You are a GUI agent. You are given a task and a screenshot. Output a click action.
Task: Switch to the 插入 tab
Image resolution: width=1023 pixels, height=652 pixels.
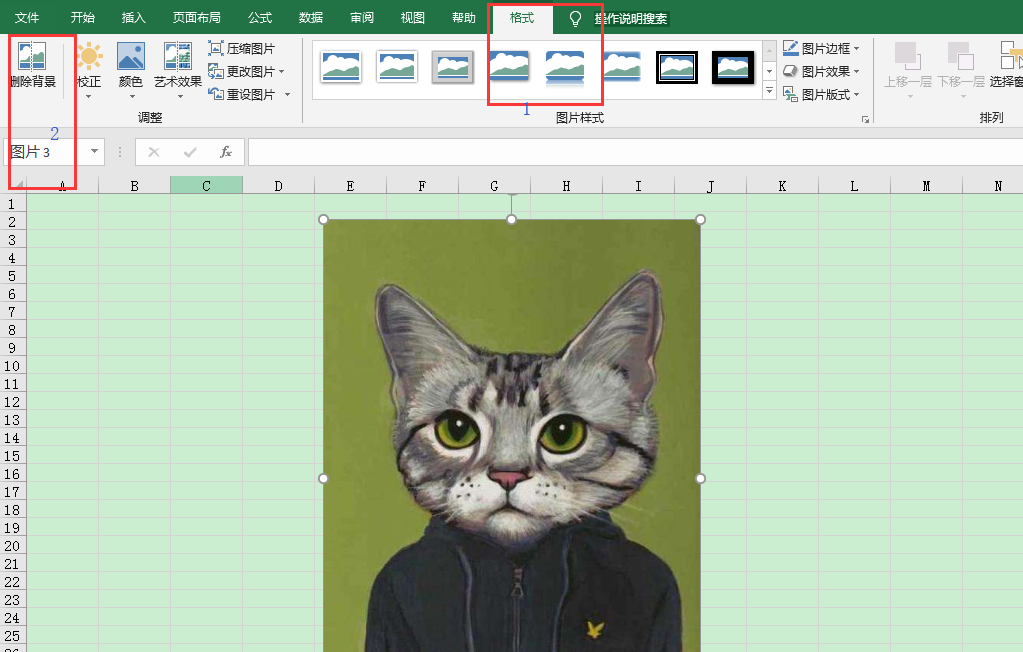(x=134, y=18)
